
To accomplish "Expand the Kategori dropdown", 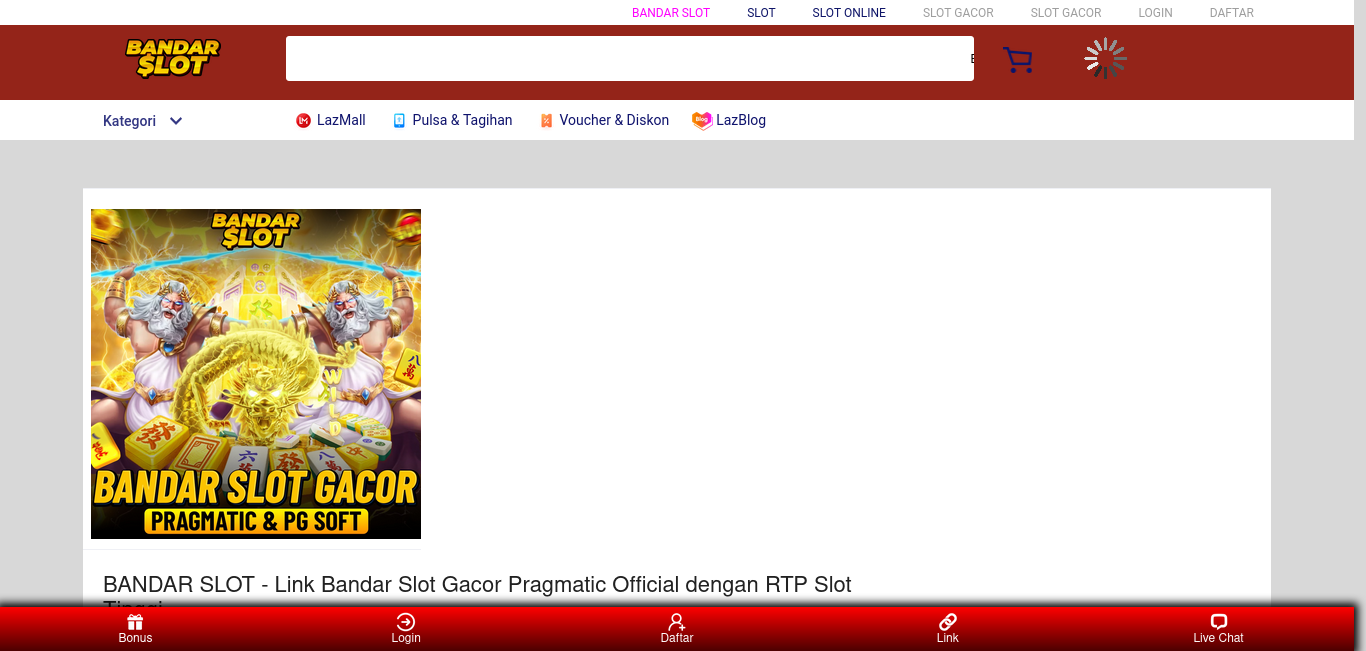I will coord(143,121).
